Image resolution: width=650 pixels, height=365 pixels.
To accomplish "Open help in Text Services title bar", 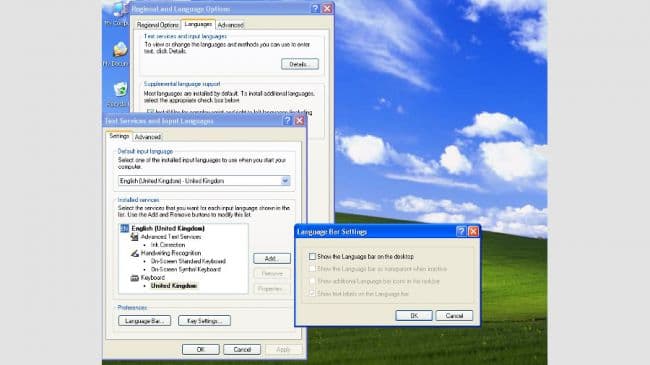I will click(287, 121).
